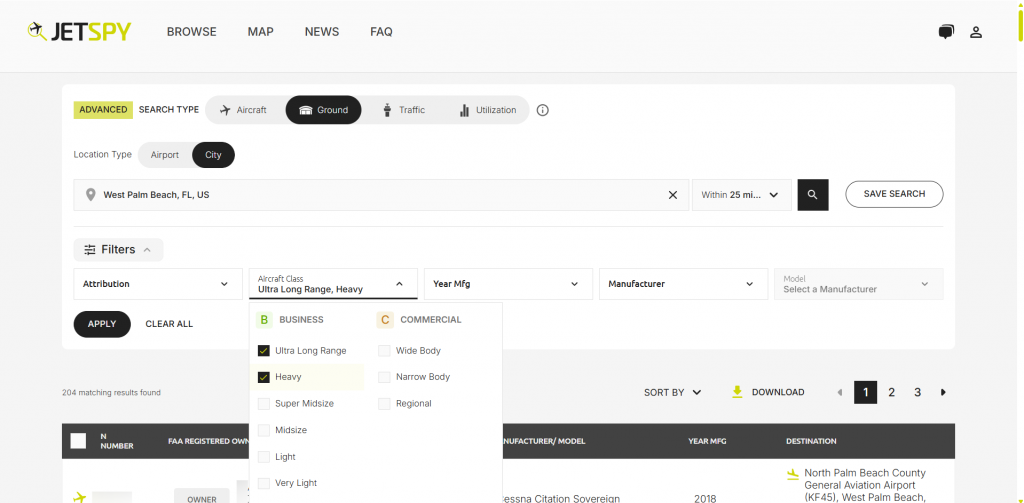Image resolution: width=1024 pixels, height=503 pixels.
Task: Select results page 1
Action: point(865,392)
